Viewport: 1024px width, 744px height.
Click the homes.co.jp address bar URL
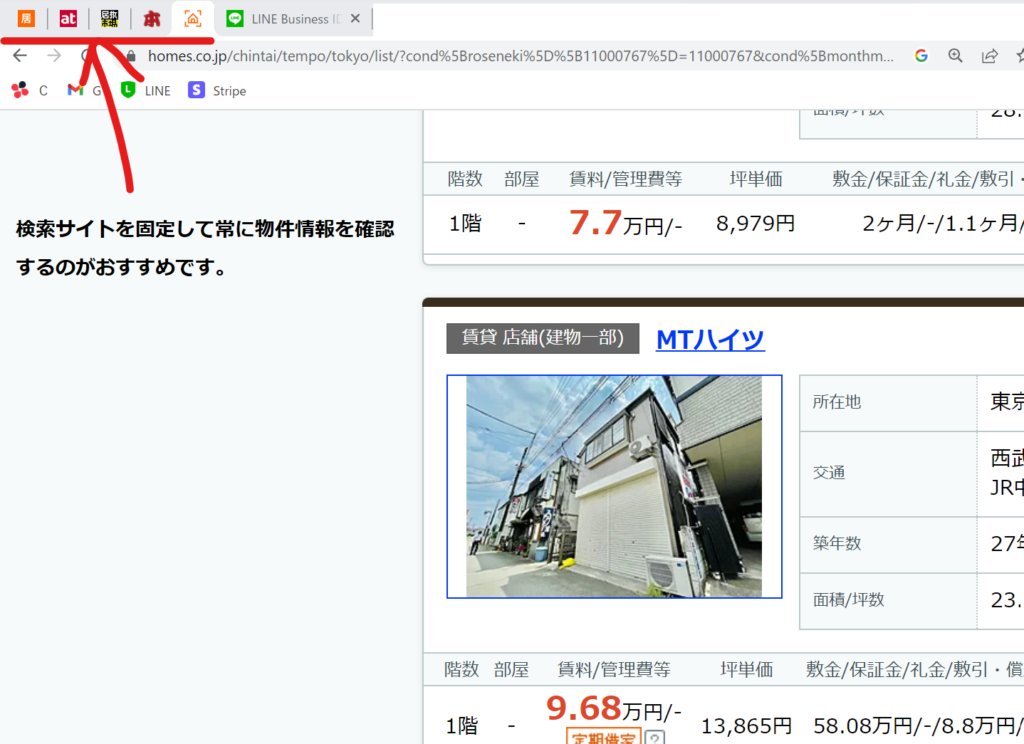(x=520, y=56)
